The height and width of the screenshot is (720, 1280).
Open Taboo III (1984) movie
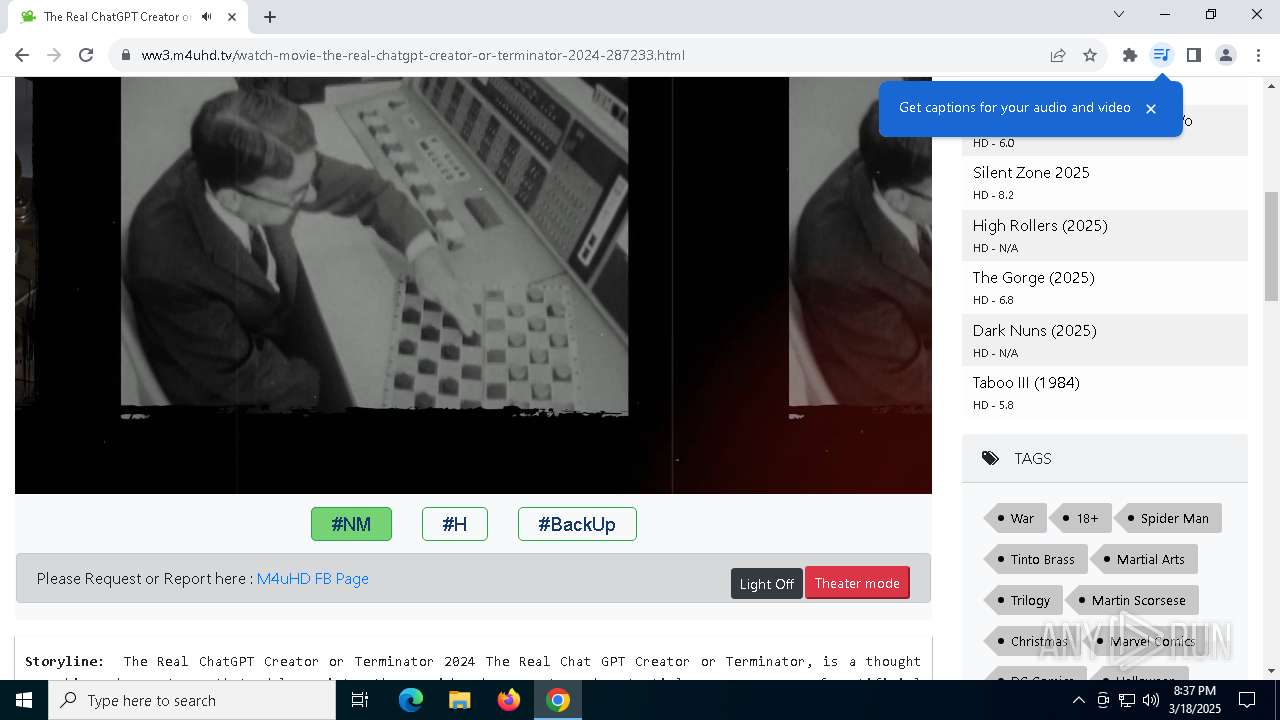coord(1026,383)
